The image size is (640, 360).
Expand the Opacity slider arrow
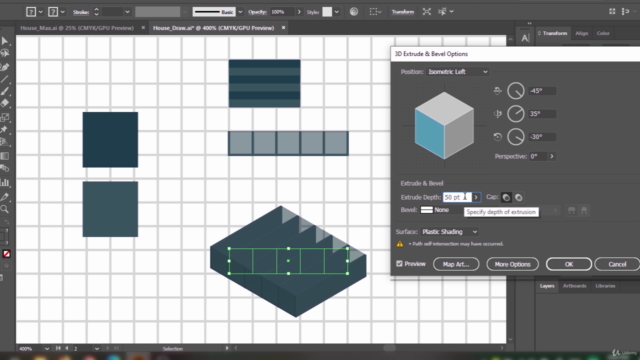point(299,12)
